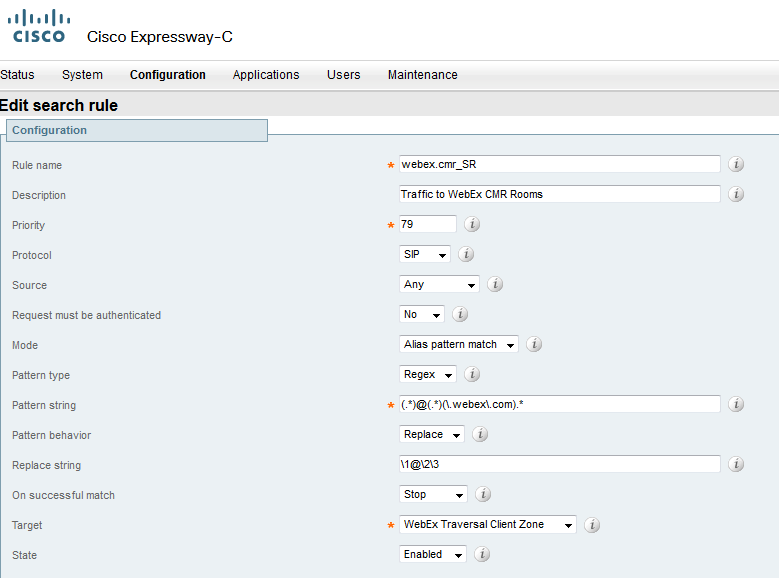Open On successful match Stop dropdown

pos(433,494)
